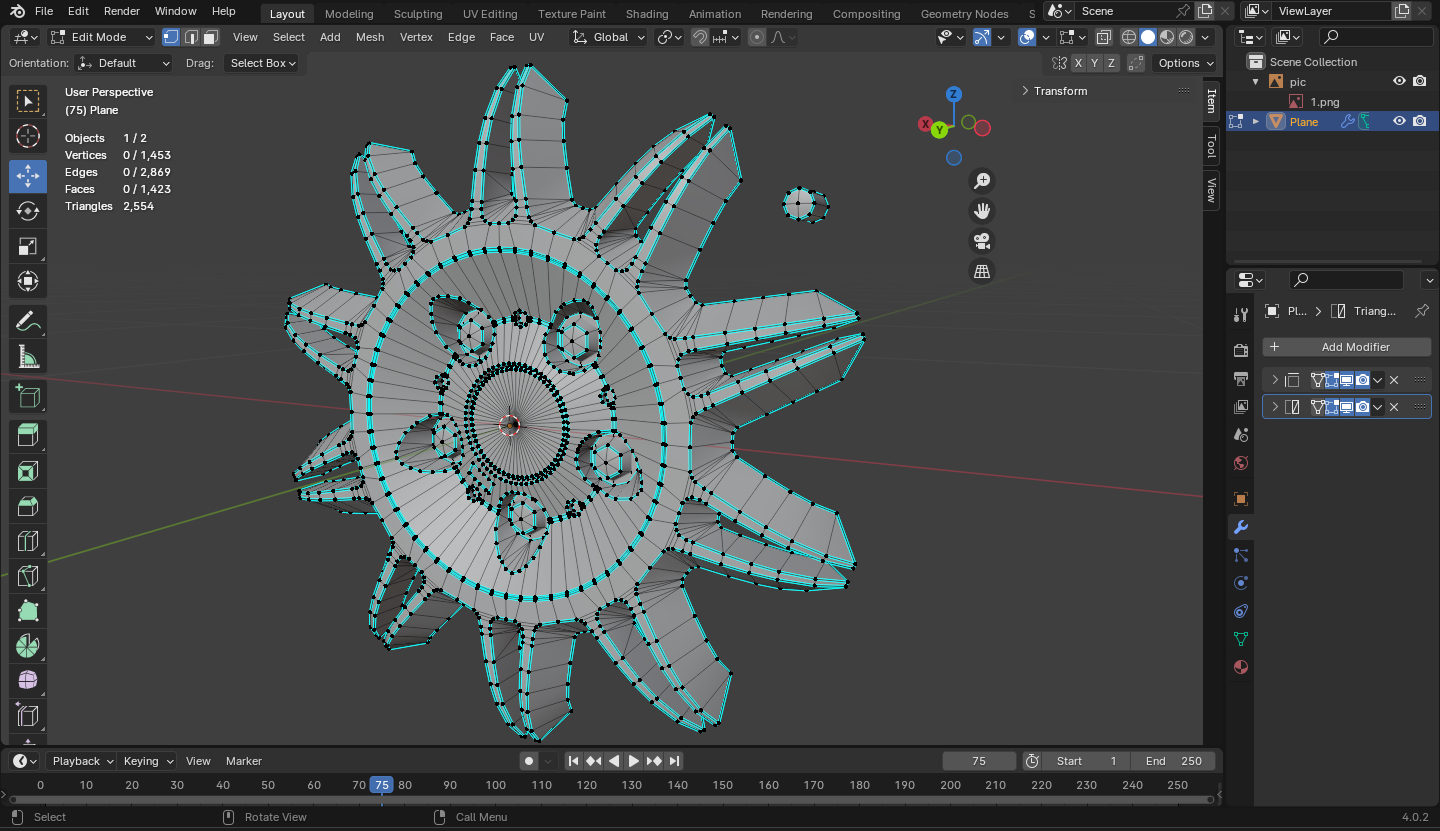Switch to rendered viewport shading
1440x831 pixels.
[x=1186, y=37]
